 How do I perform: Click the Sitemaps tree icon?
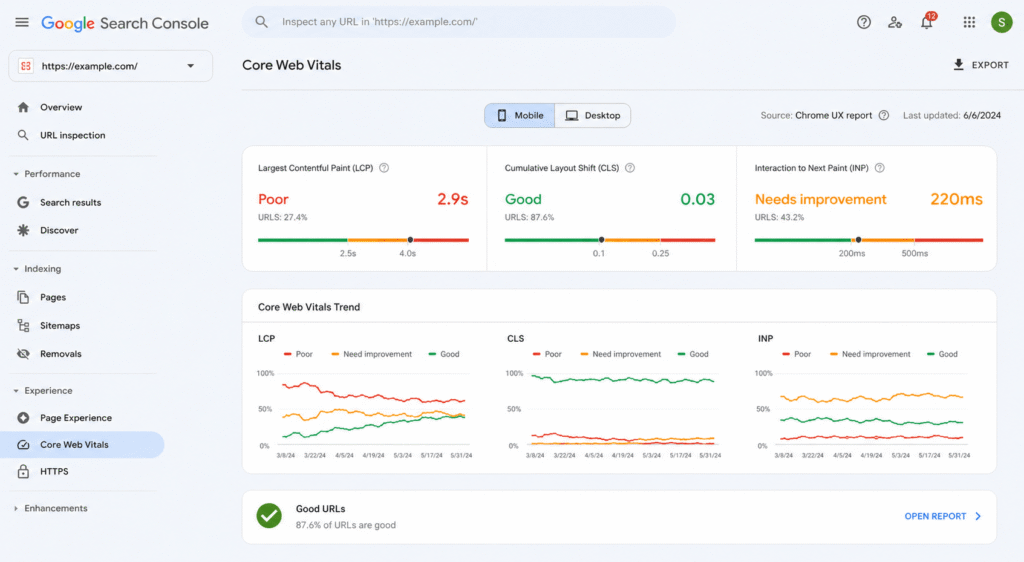[x=24, y=325]
